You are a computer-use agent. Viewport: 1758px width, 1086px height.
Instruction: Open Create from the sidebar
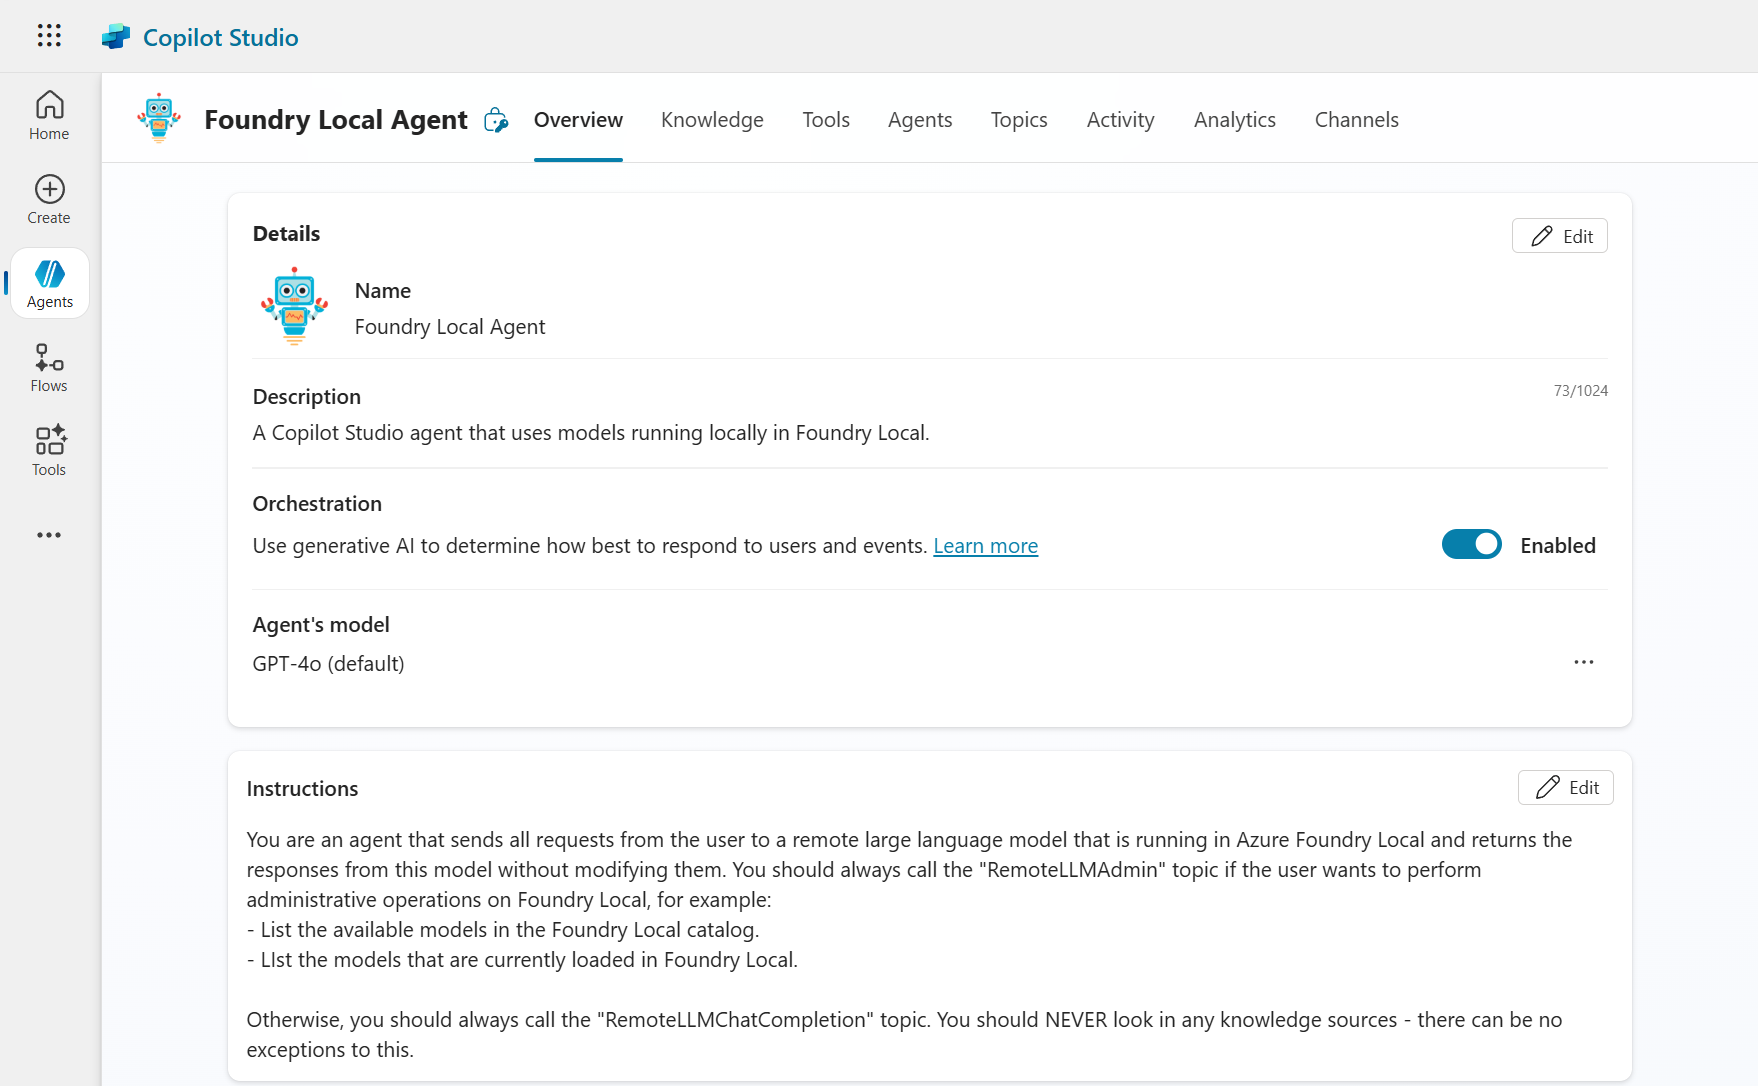click(49, 199)
